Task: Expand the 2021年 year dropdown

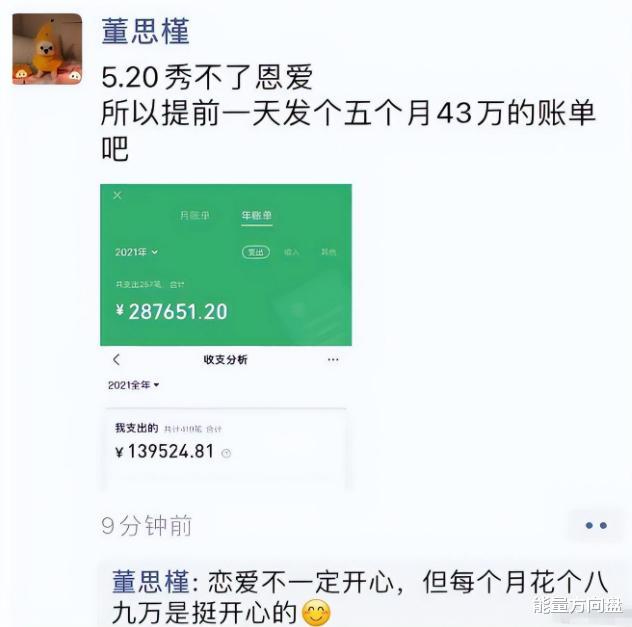Action: 136,252
